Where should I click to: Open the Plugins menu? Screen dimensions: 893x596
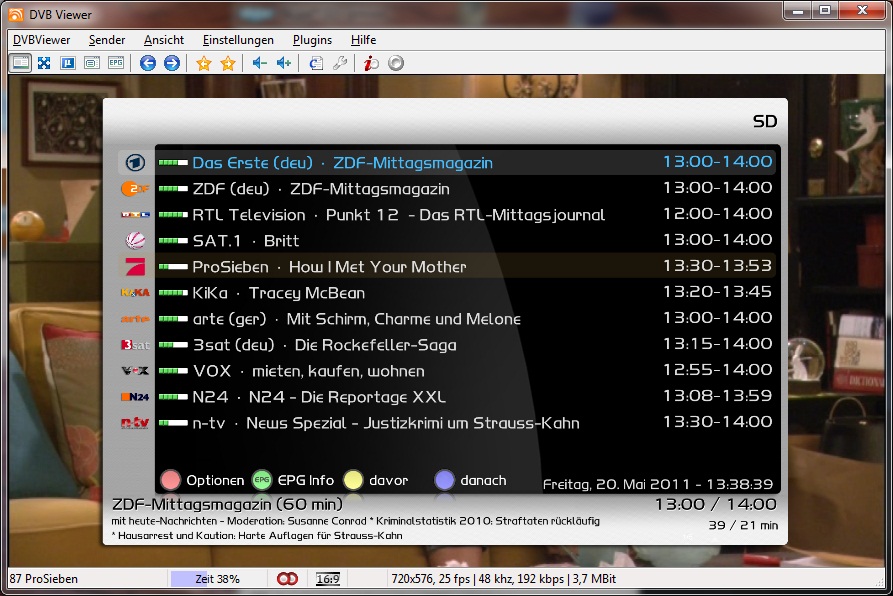[312, 40]
